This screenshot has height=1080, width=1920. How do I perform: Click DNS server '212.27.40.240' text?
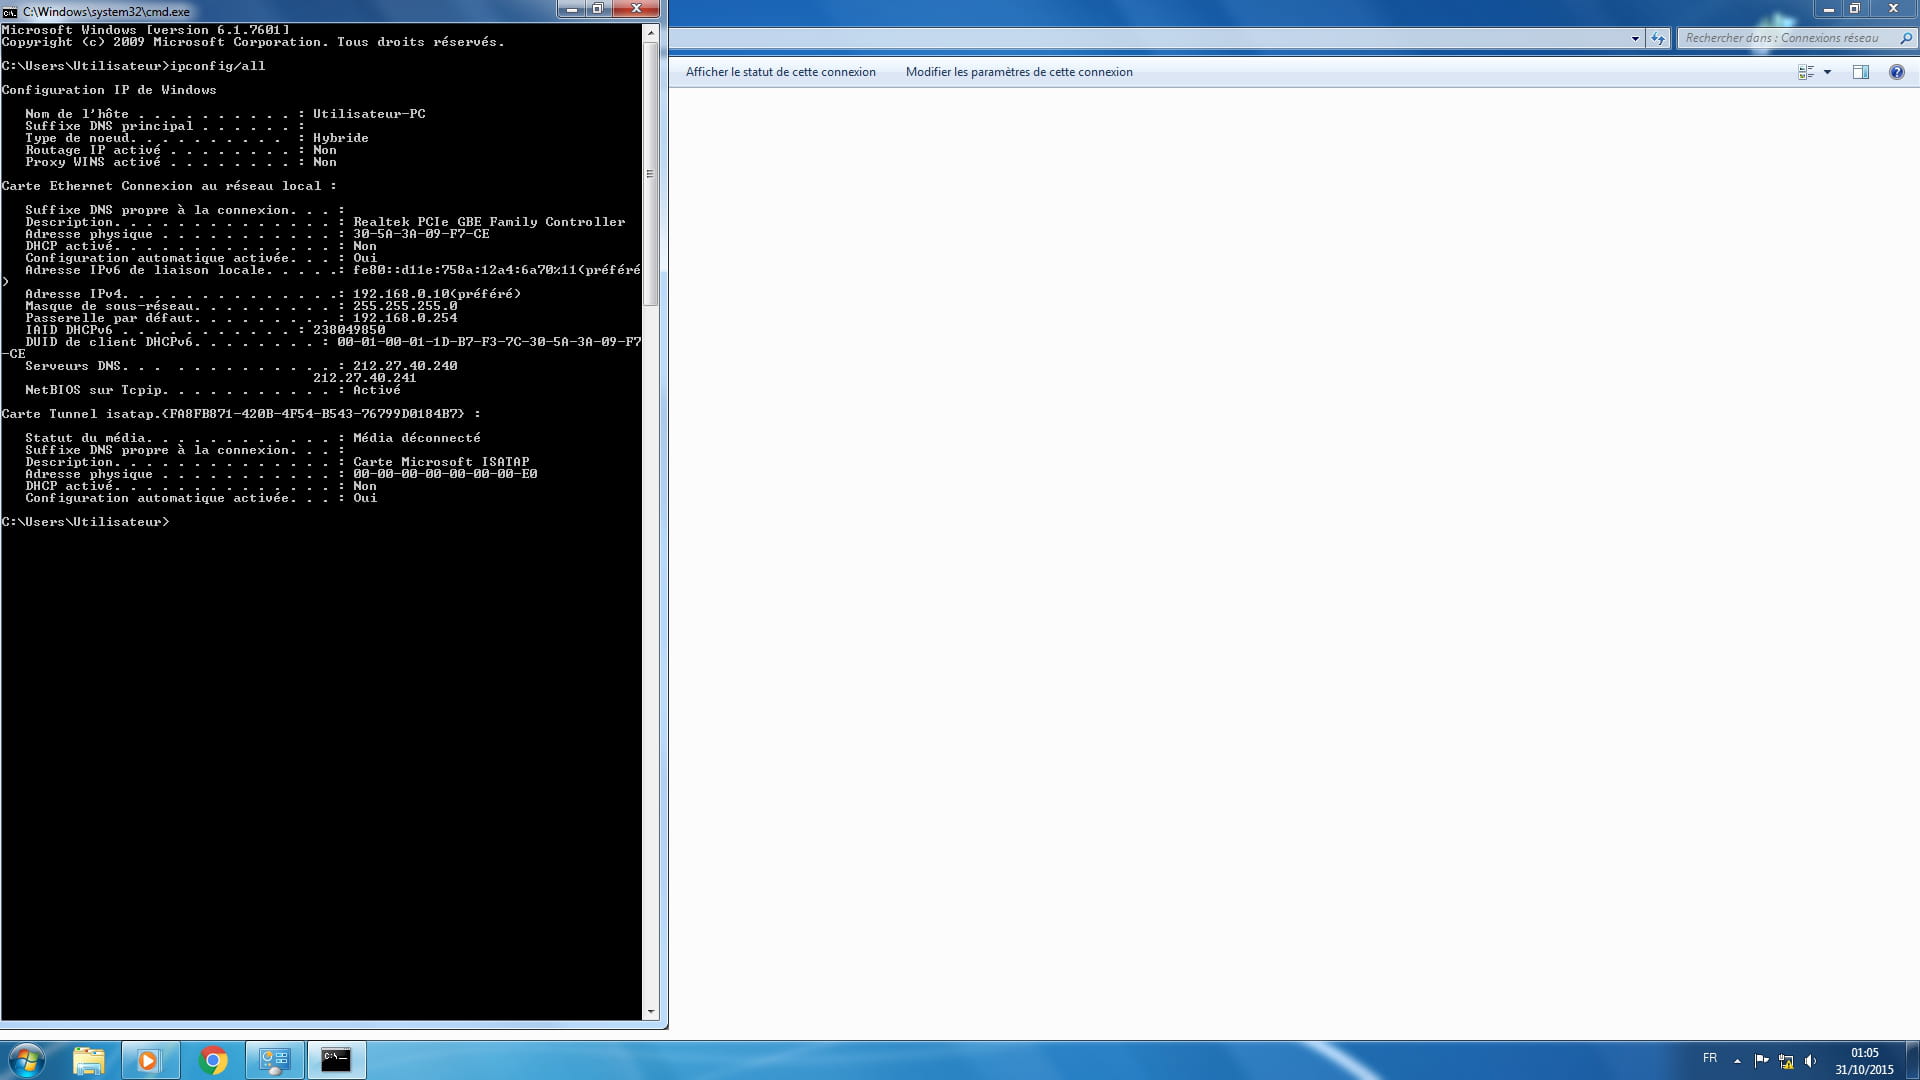[405, 366]
